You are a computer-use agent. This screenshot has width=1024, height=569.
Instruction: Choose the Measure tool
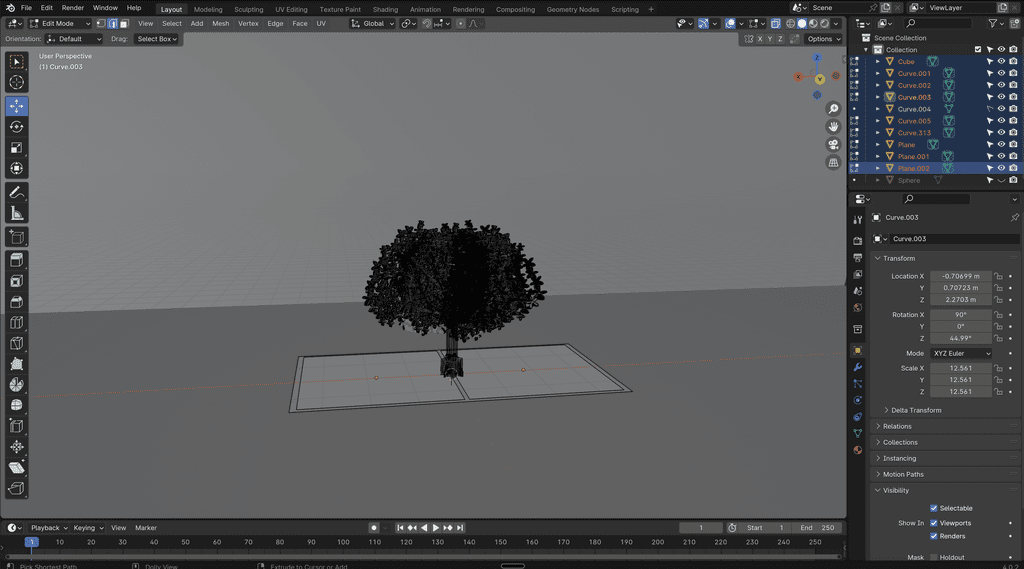17,213
